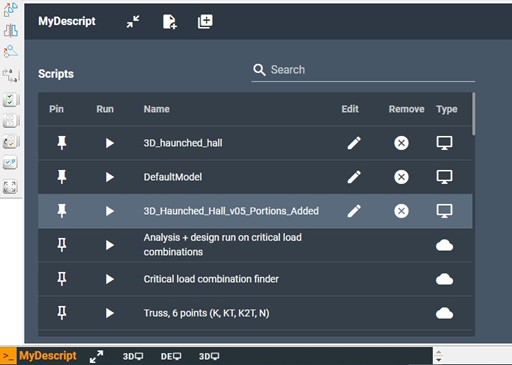Pin Truss, 6 points script
This screenshot has width=512, height=365.
(62, 313)
